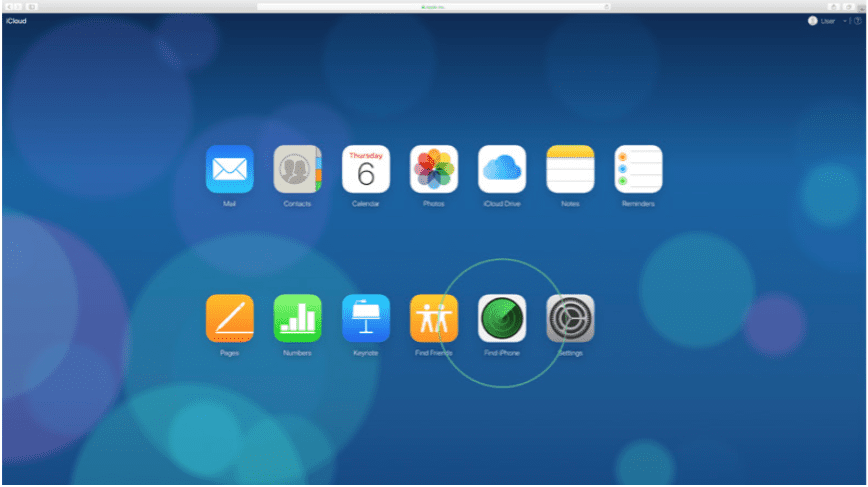Viewport: 868px width, 487px height.
Task: Open Find Friends
Action: 434,319
